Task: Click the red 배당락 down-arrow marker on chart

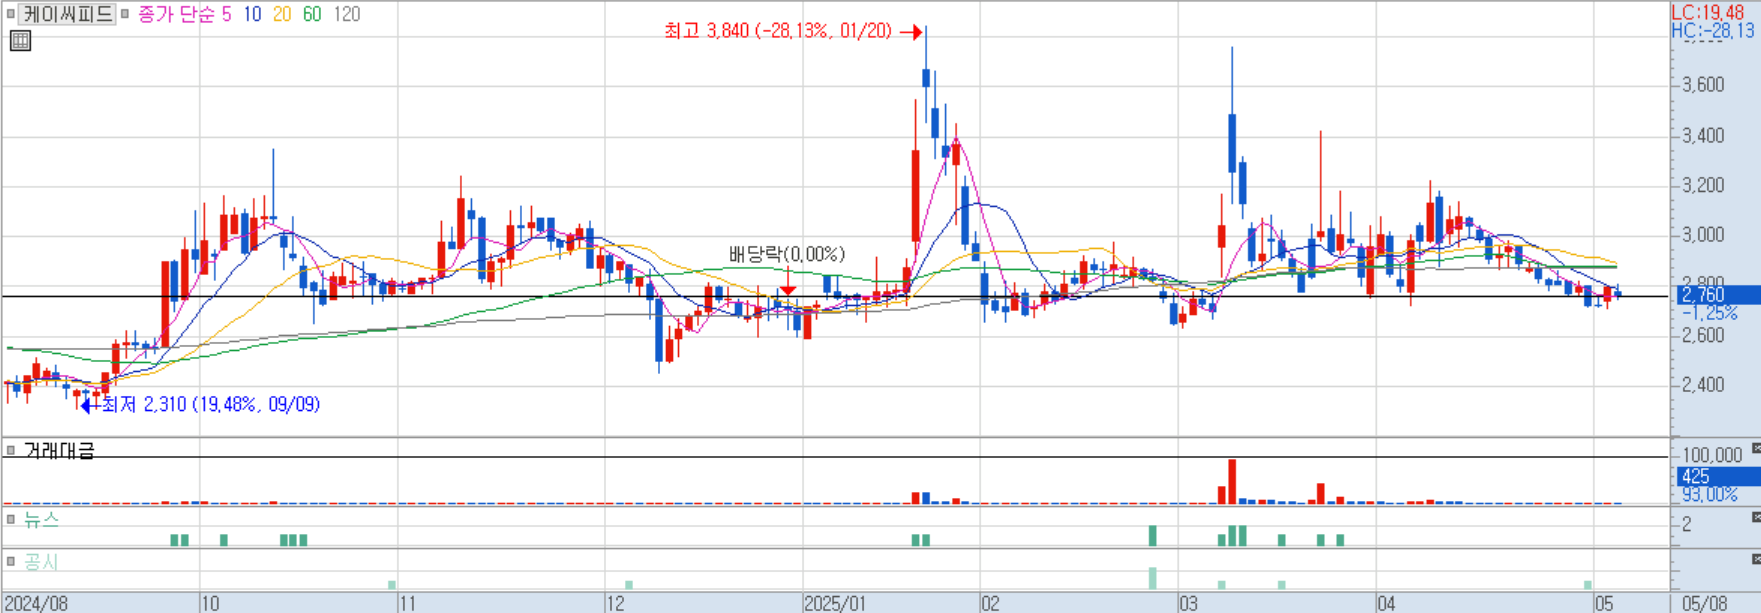Action: coord(788,290)
